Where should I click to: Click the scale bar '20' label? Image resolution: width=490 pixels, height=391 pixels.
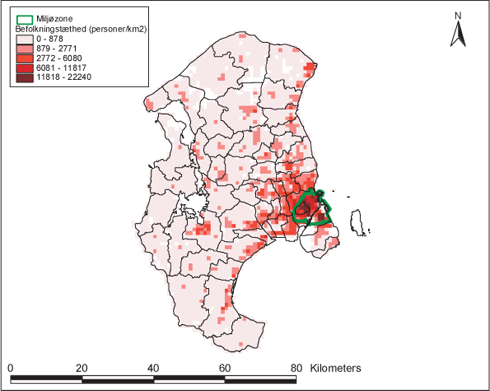point(82,368)
